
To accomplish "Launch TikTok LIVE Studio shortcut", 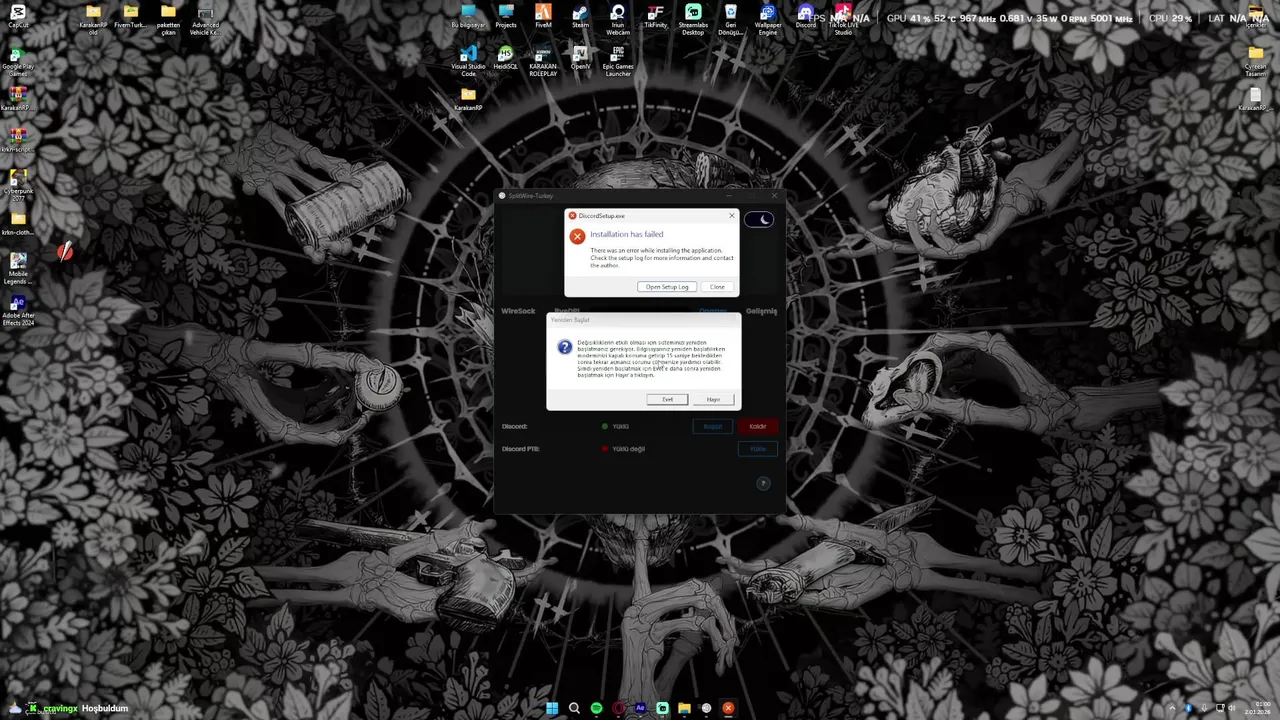I will (843, 20).
